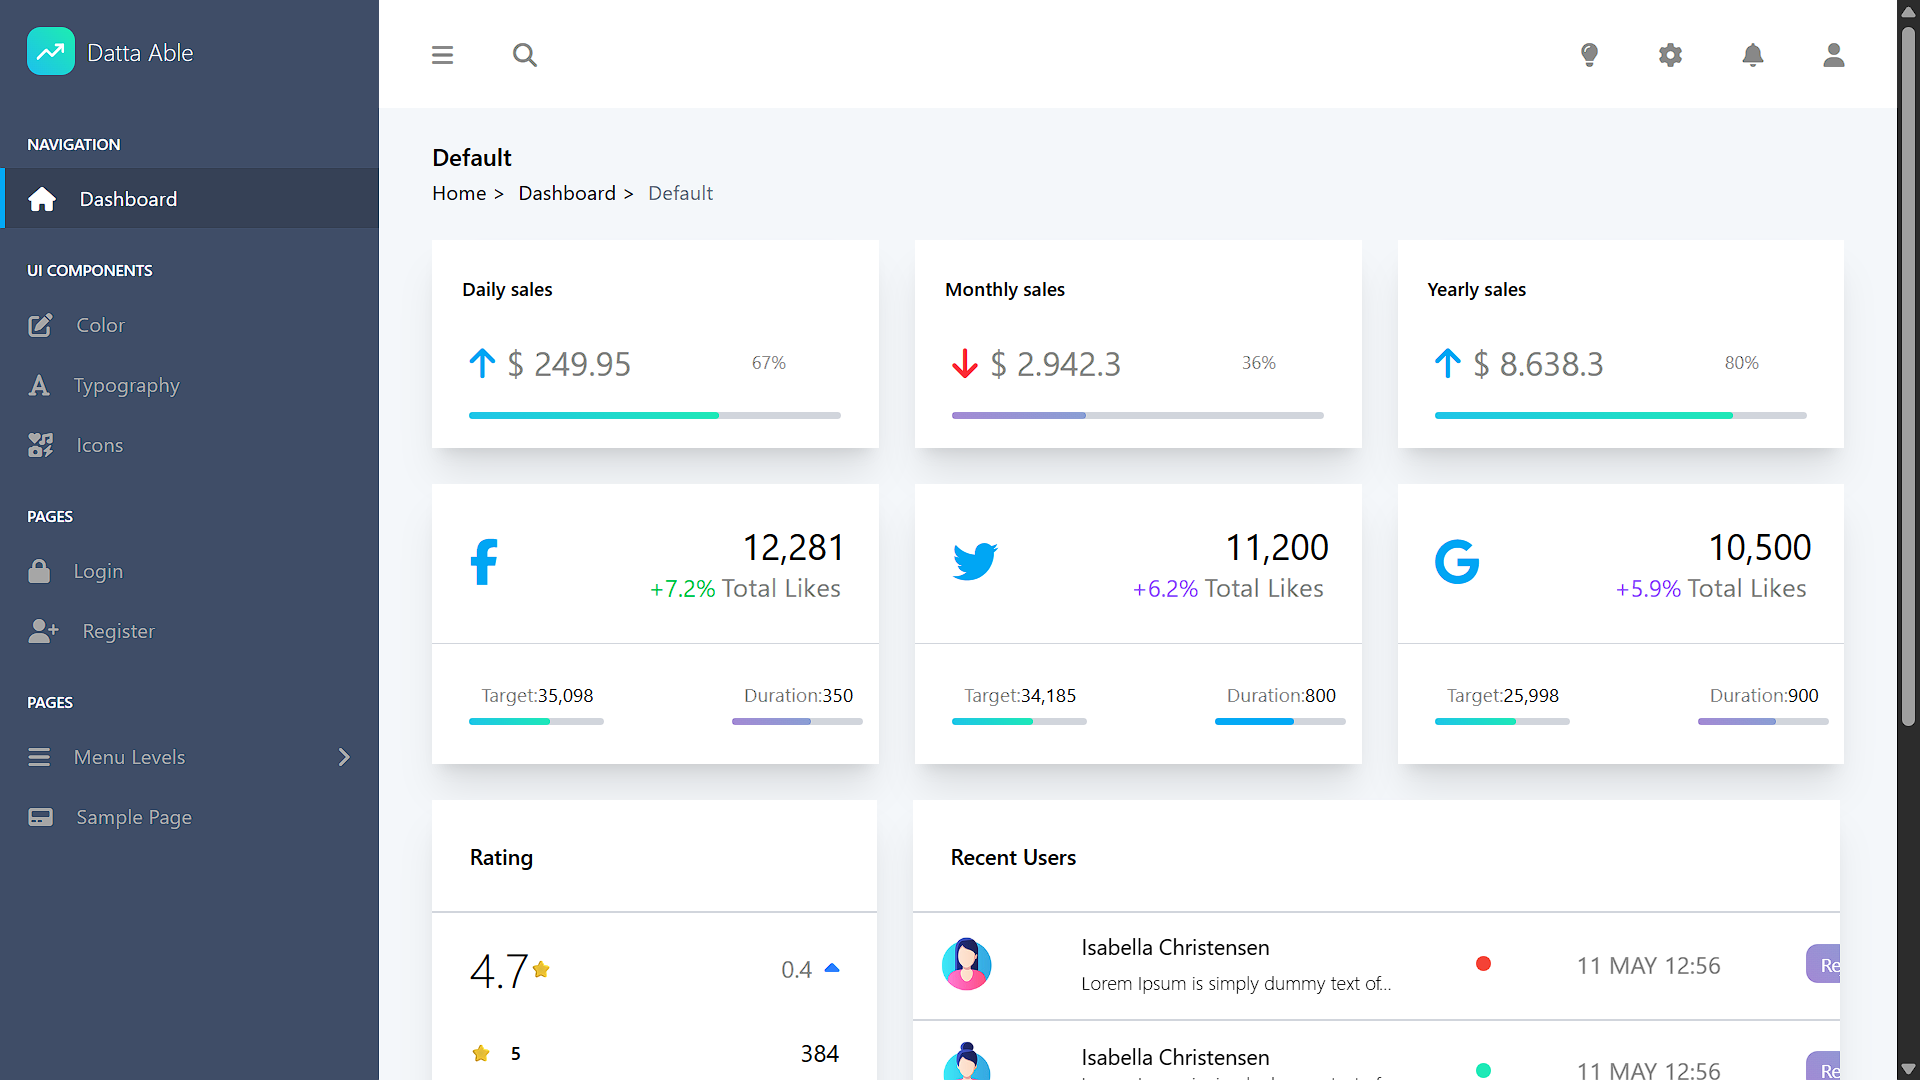
Task: Show notifications via bell icon
Action: point(1752,55)
